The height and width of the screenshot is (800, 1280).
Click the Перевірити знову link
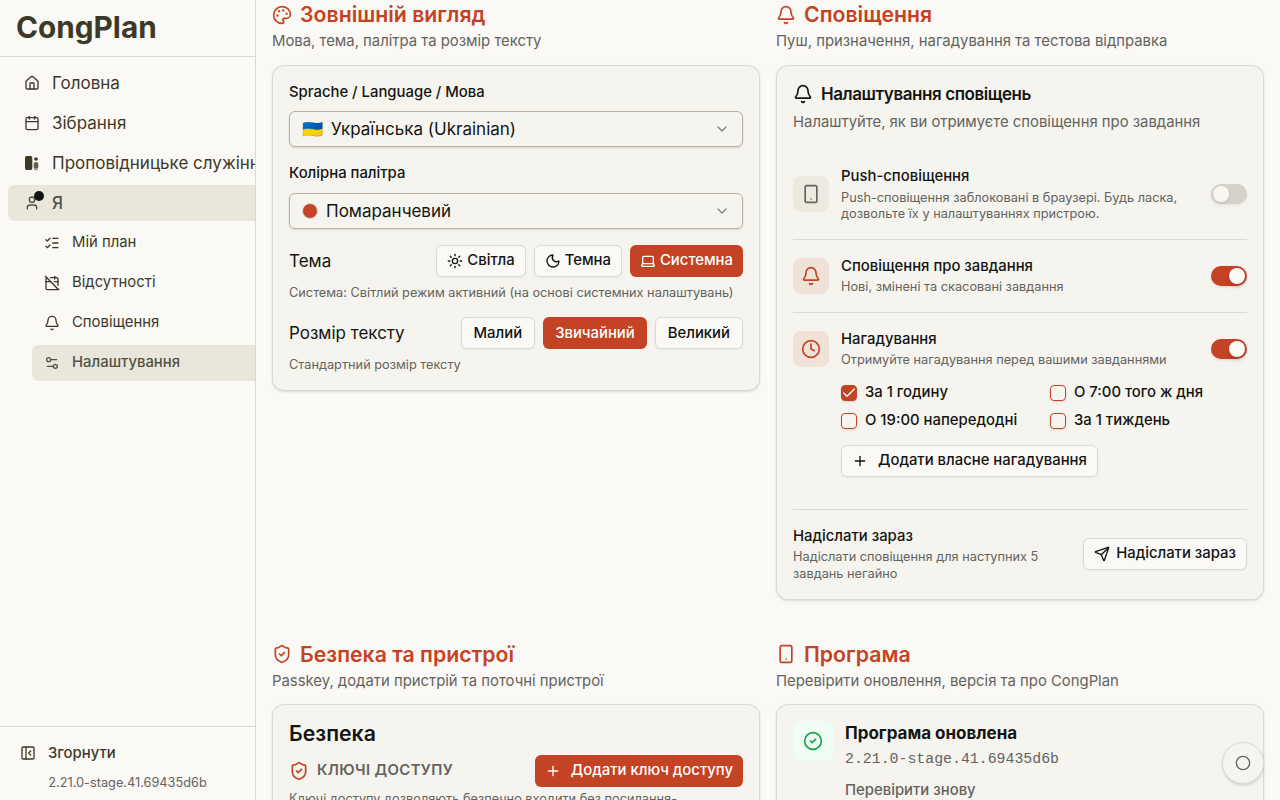[x=910, y=789]
